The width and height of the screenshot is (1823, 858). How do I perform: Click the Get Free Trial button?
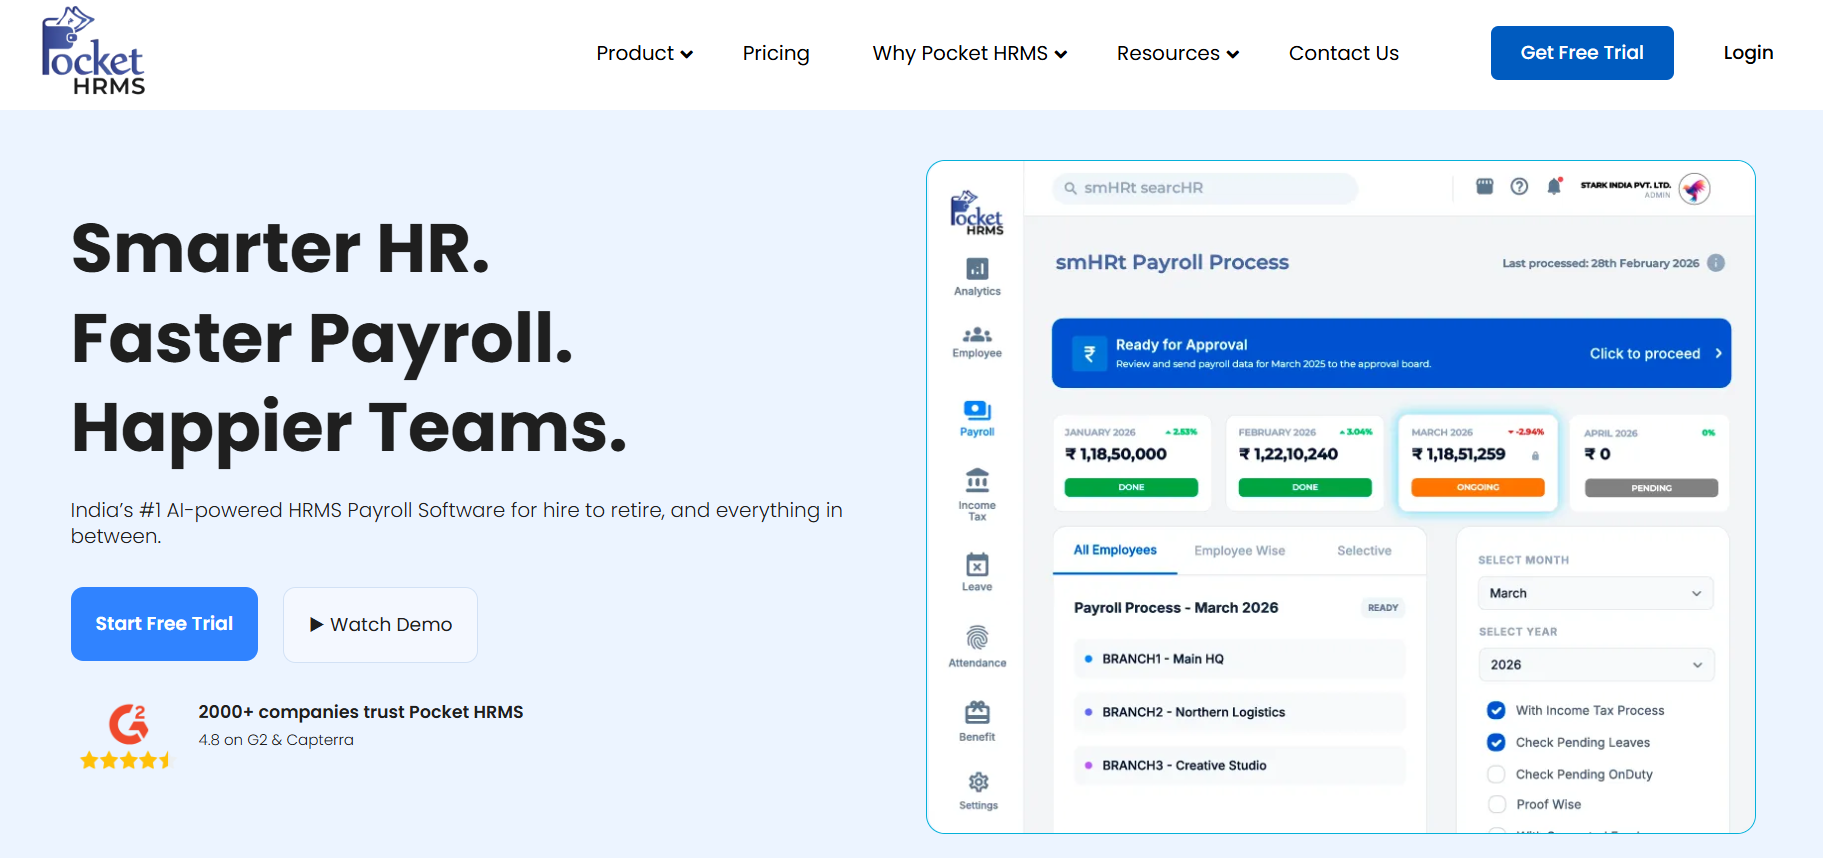point(1582,53)
